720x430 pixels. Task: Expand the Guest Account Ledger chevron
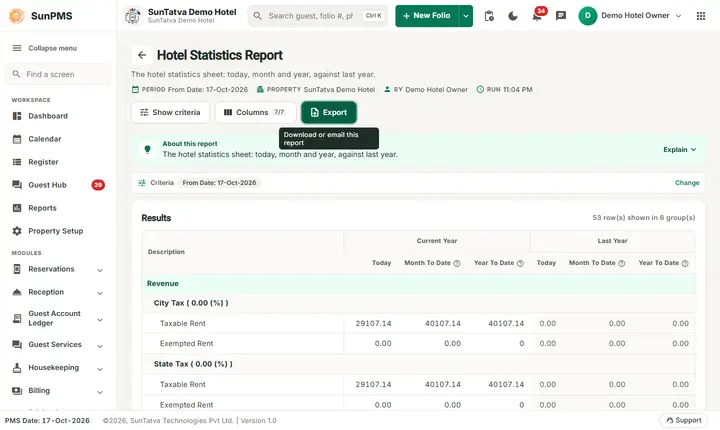tap(100, 319)
